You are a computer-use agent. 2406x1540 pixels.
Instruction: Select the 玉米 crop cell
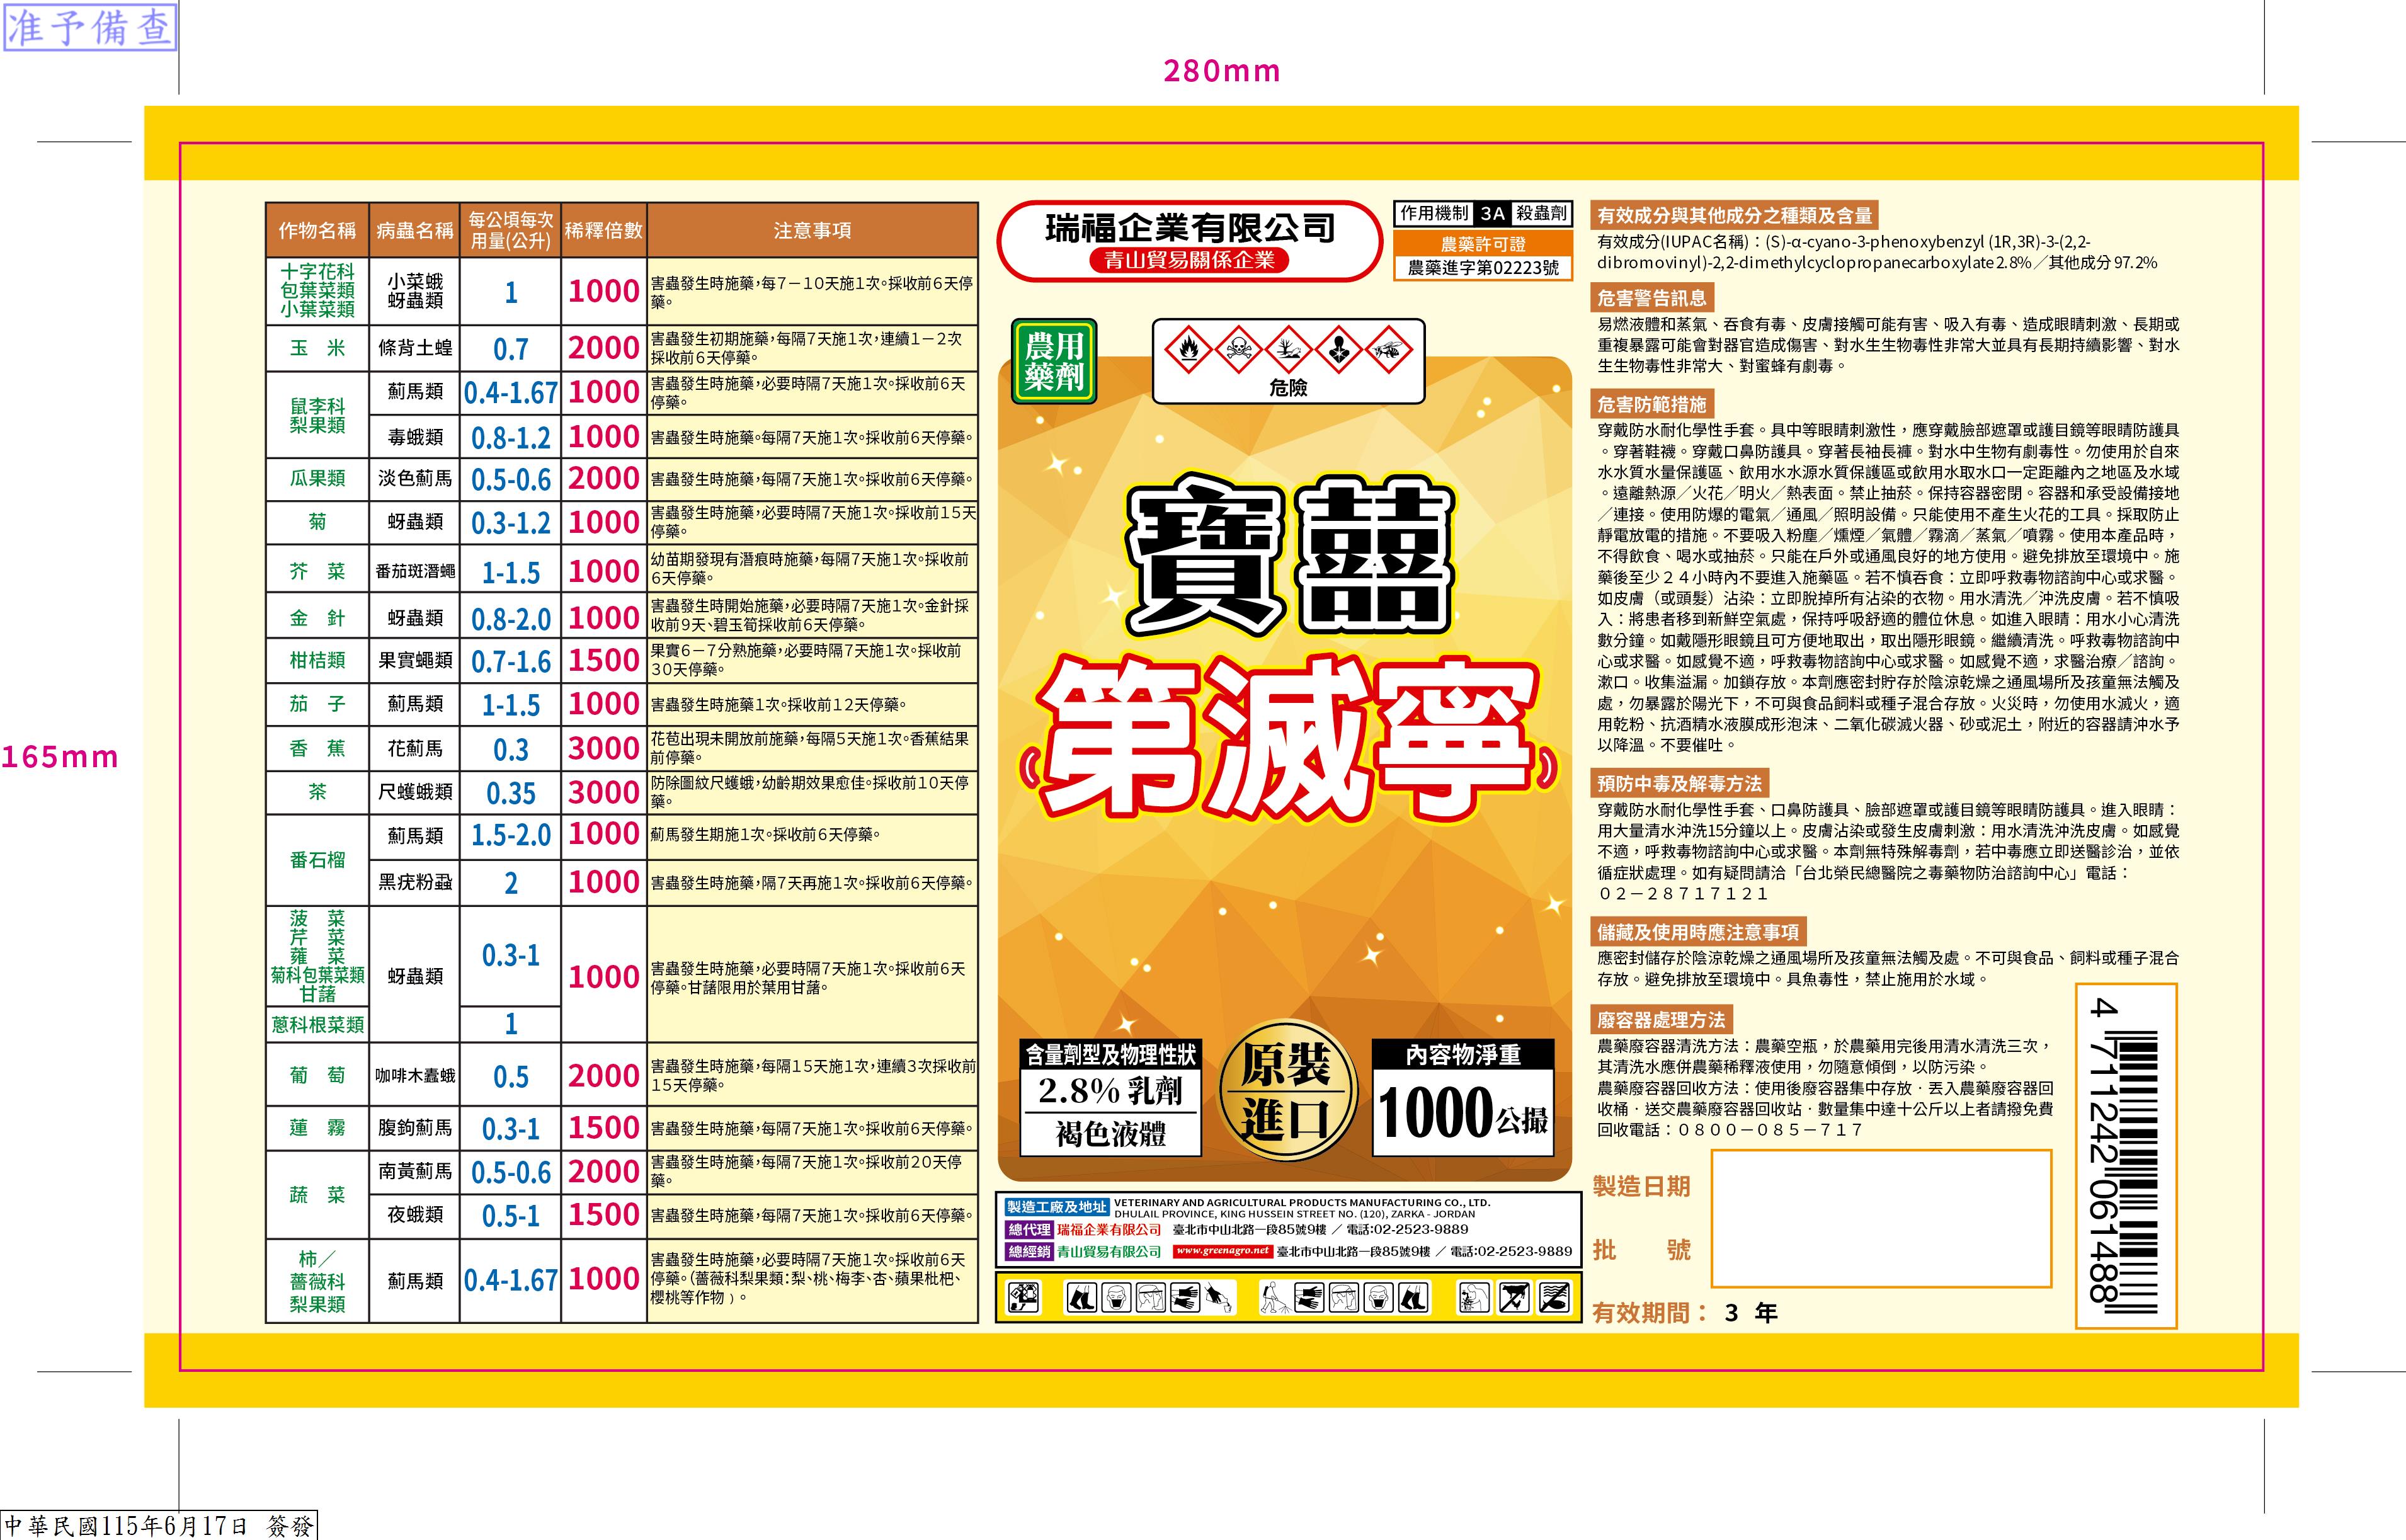pos(317,348)
